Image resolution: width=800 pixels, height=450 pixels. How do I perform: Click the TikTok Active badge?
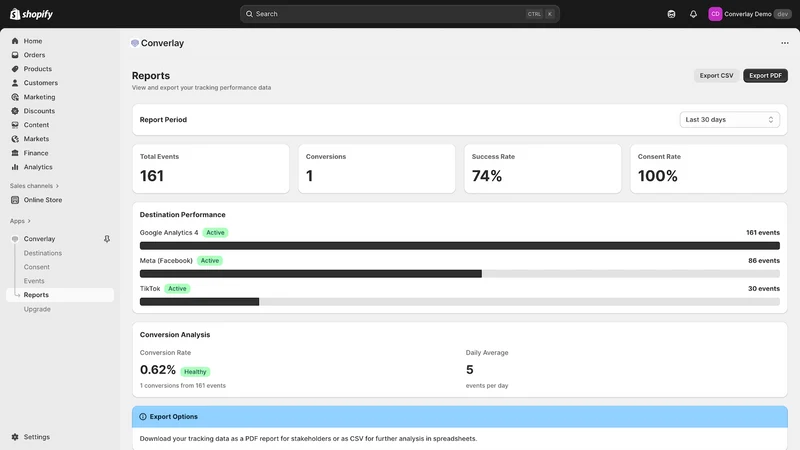pos(177,289)
